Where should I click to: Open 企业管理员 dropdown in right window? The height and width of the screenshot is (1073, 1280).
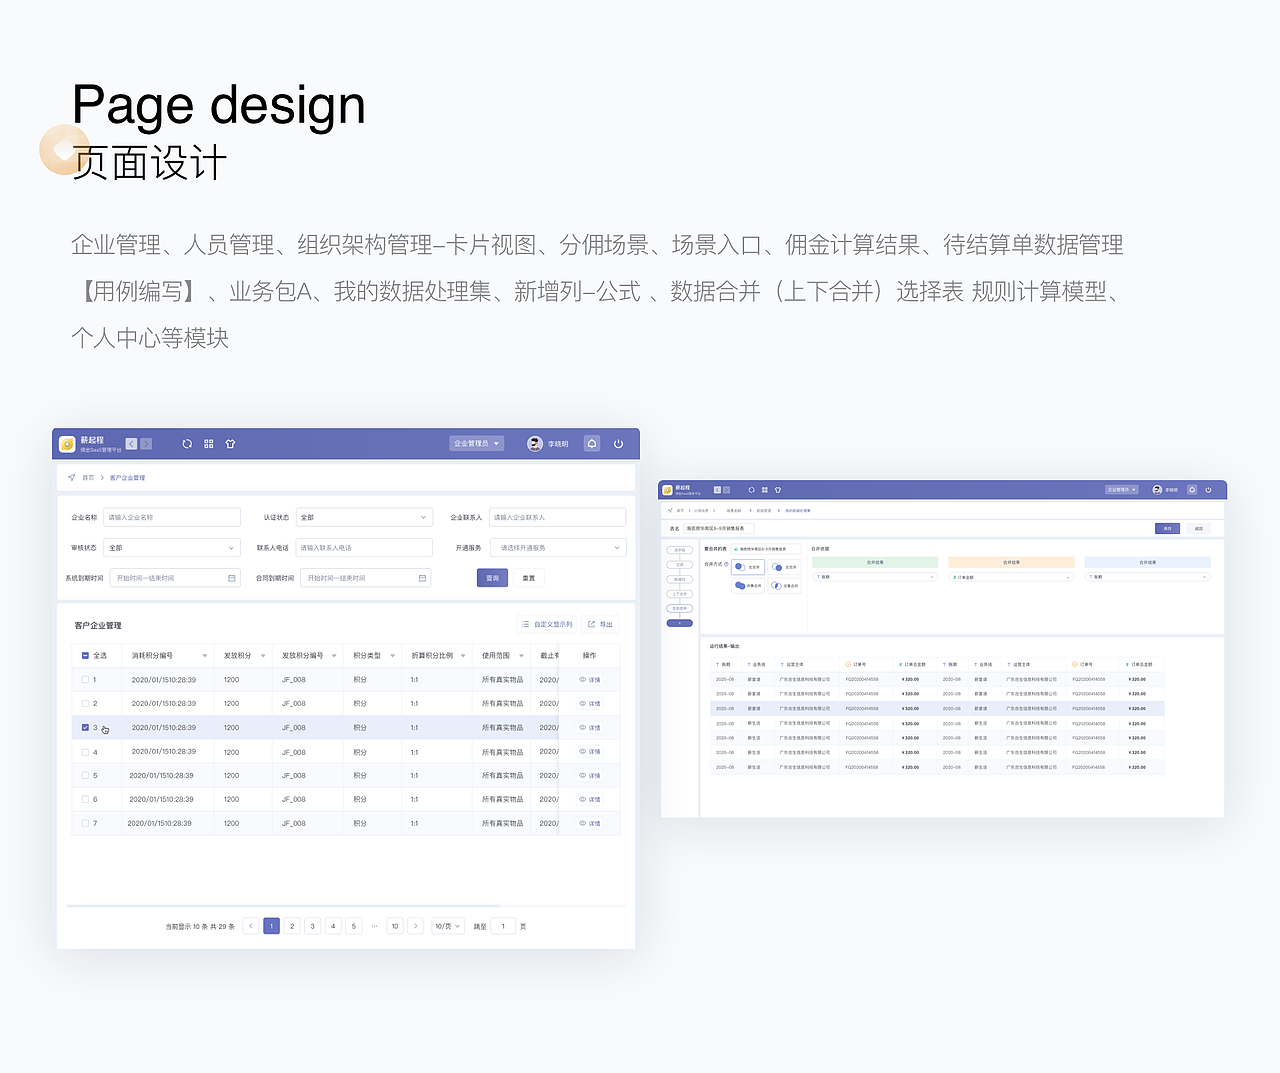(x=1121, y=490)
